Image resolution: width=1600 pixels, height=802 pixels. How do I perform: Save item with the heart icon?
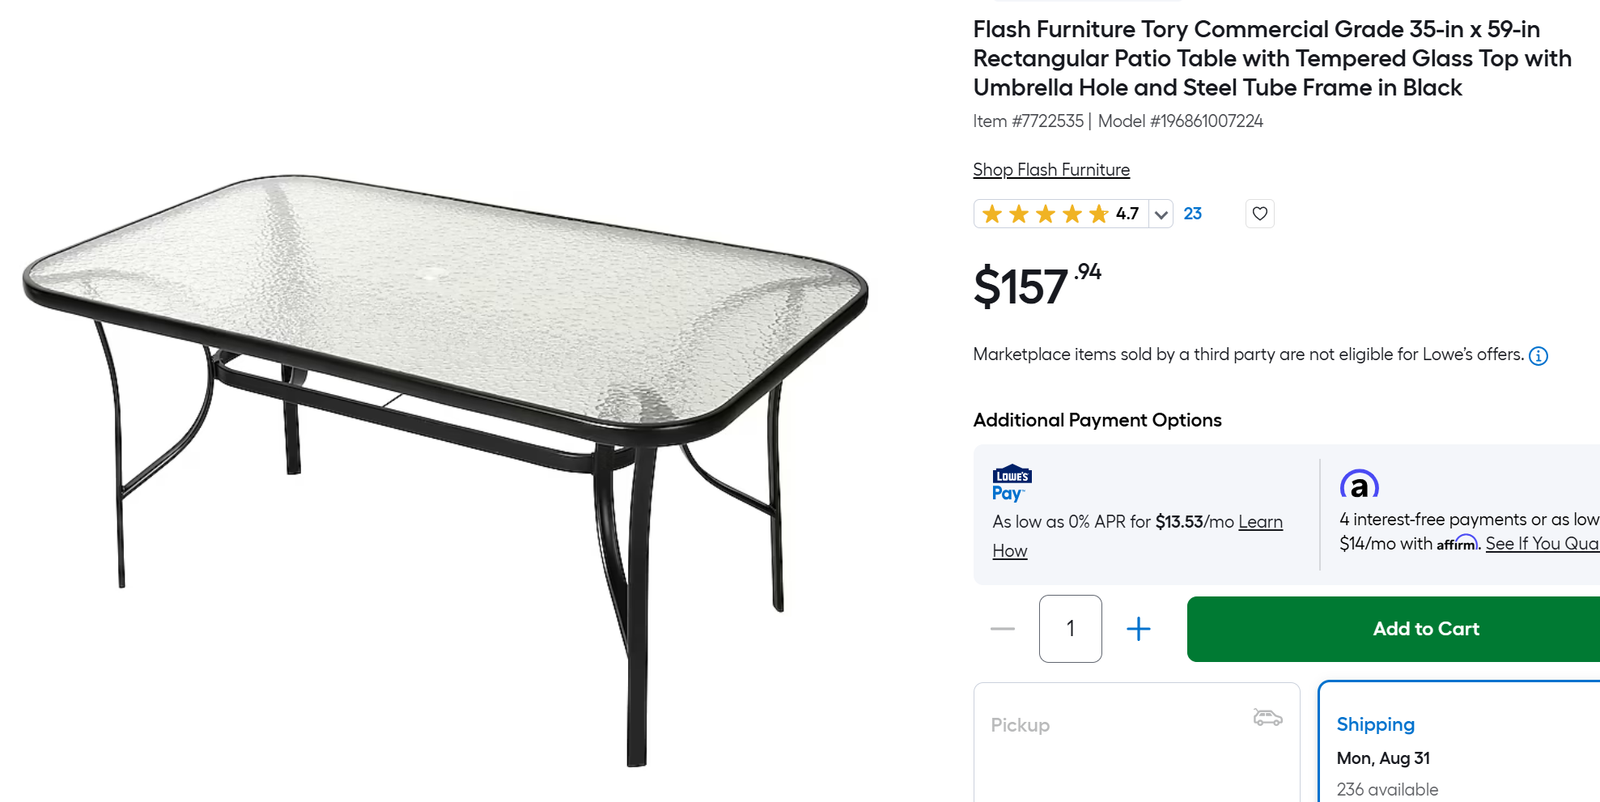(x=1260, y=214)
